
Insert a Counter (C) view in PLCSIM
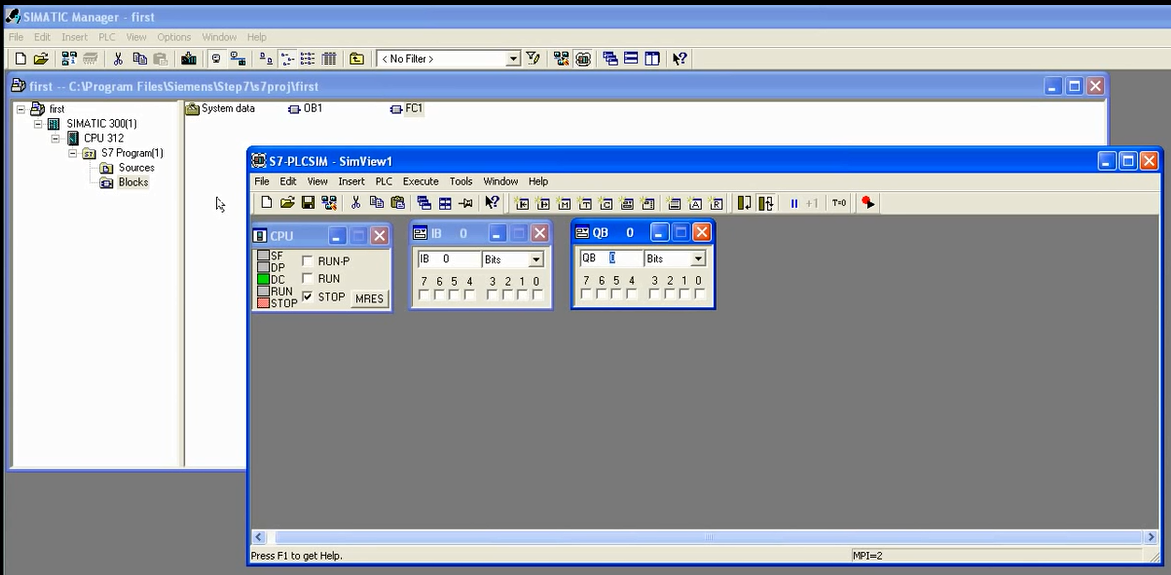pyautogui.click(x=606, y=203)
